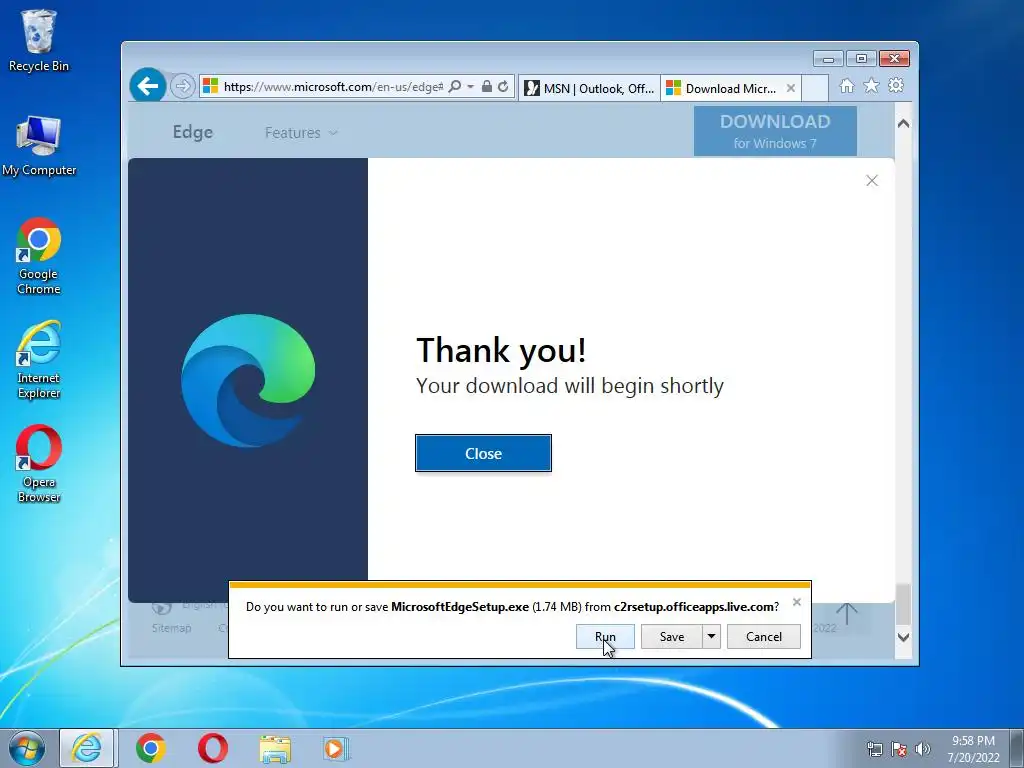
Task: Launch Opera from the taskbar
Action: (x=213, y=748)
